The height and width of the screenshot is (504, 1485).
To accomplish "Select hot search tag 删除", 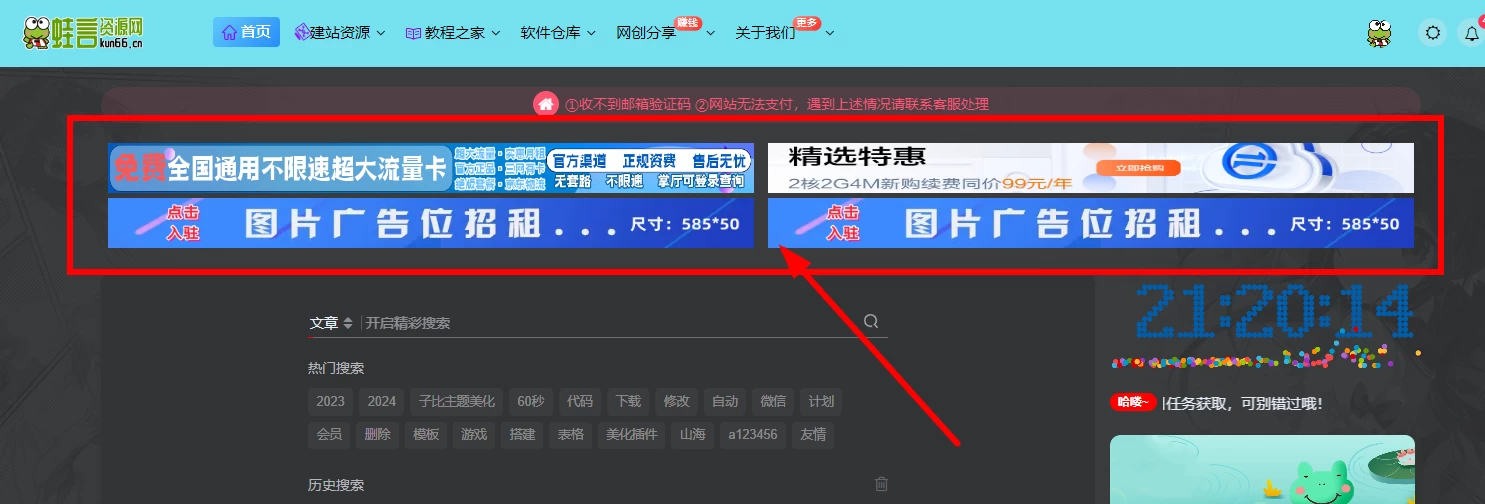I will 378,435.
